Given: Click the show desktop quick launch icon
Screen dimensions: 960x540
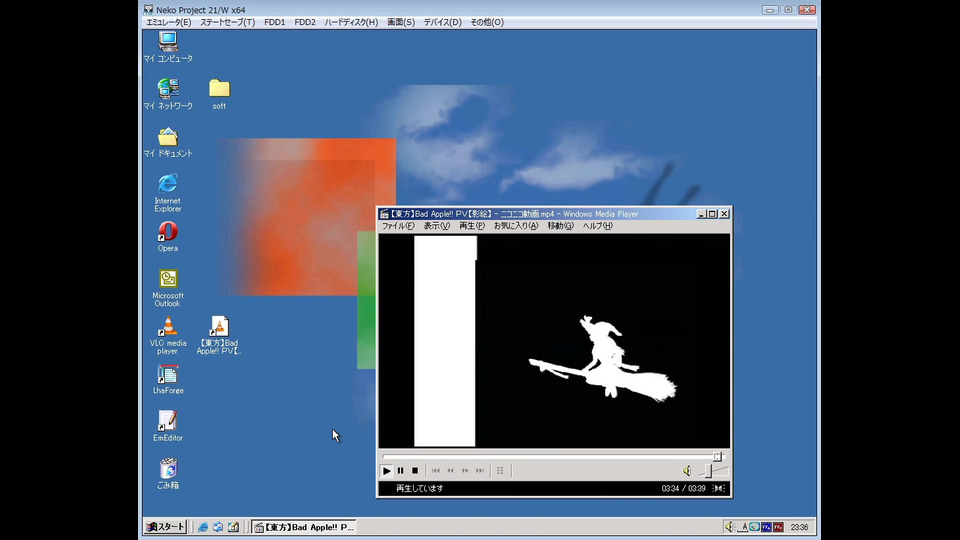Looking at the screenshot, I should point(233,527).
